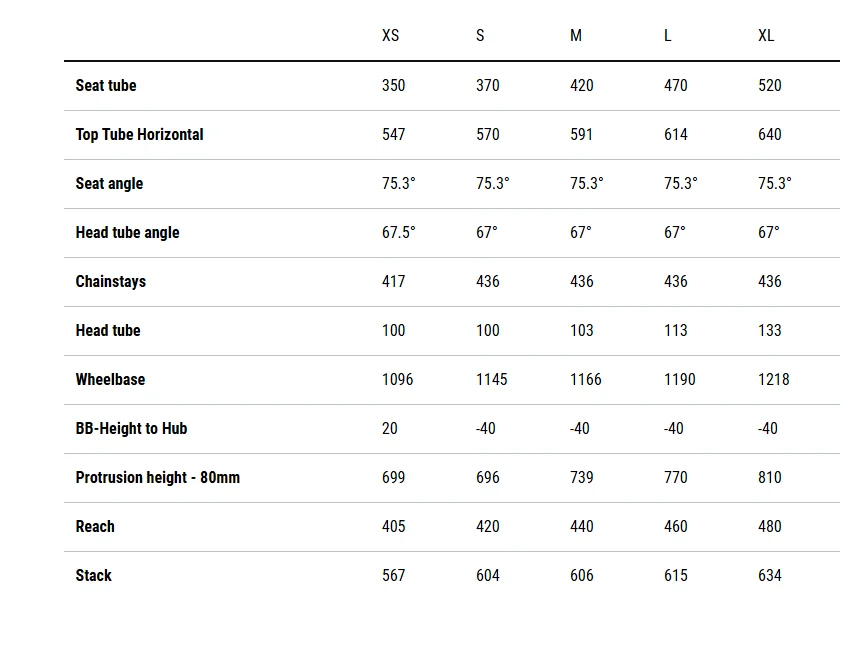Select the Head tube angle row label
Screen dimensions: 860x649
pyautogui.click(x=127, y=233)
